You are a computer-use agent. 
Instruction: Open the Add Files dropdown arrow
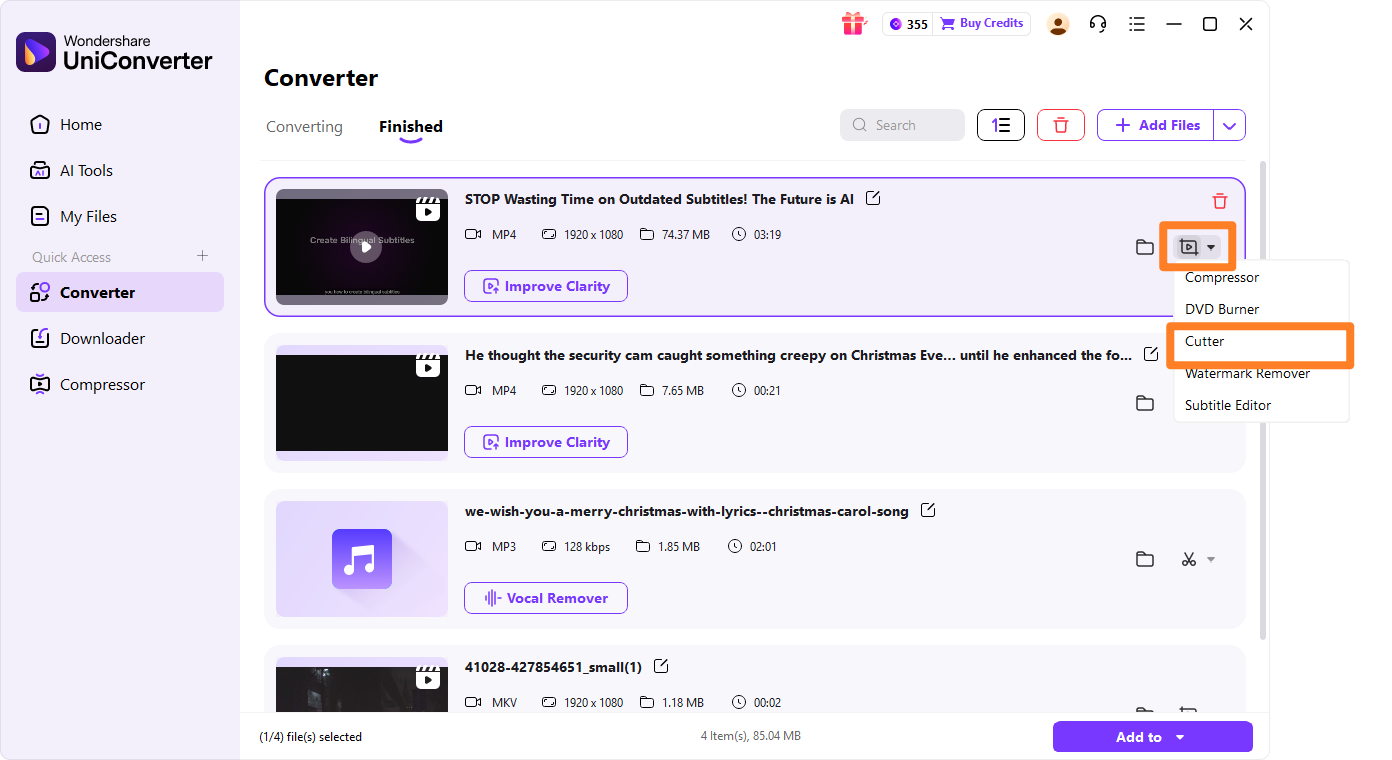click(1229, 124)
